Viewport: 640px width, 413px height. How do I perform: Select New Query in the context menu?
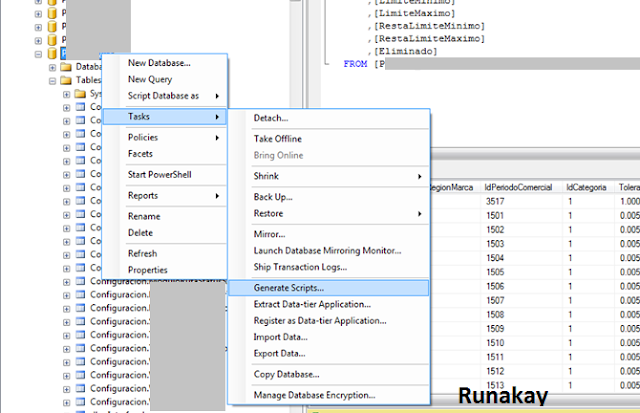(150, 79)
